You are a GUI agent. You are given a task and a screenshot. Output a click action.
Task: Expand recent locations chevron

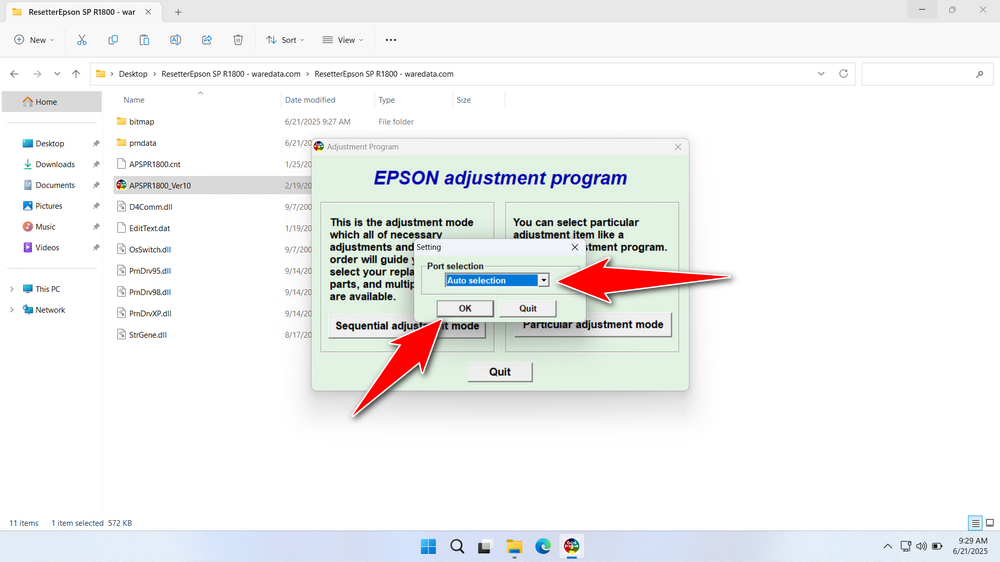(x=57, y=74)
